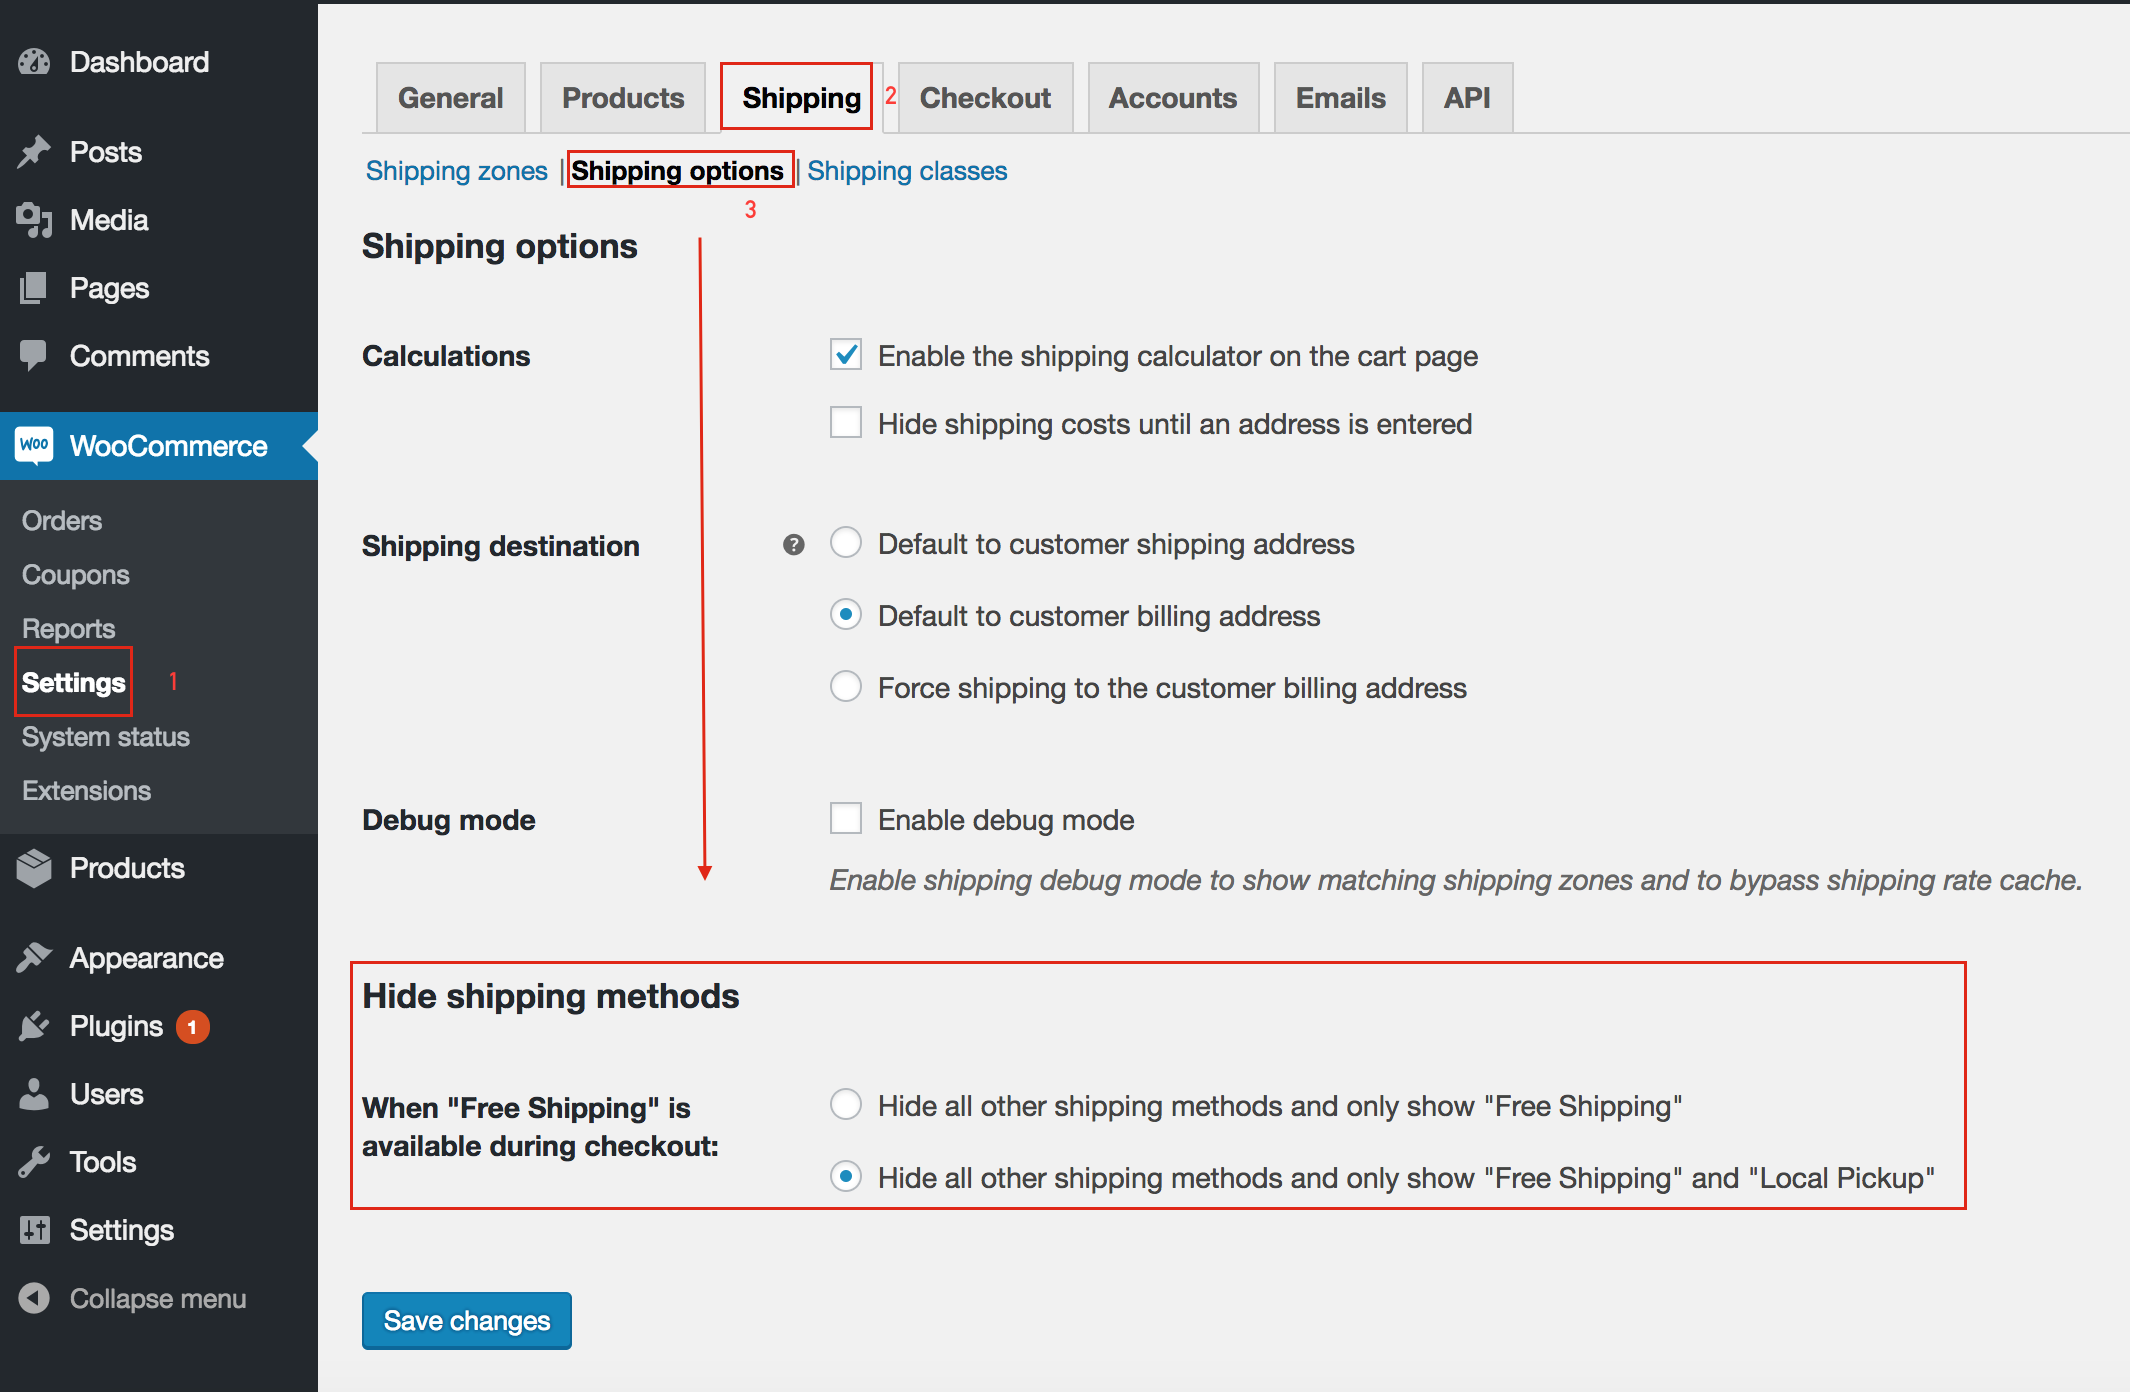Click the Woo logo icon
2130x1392 pixels.
(x=34, y=446)
